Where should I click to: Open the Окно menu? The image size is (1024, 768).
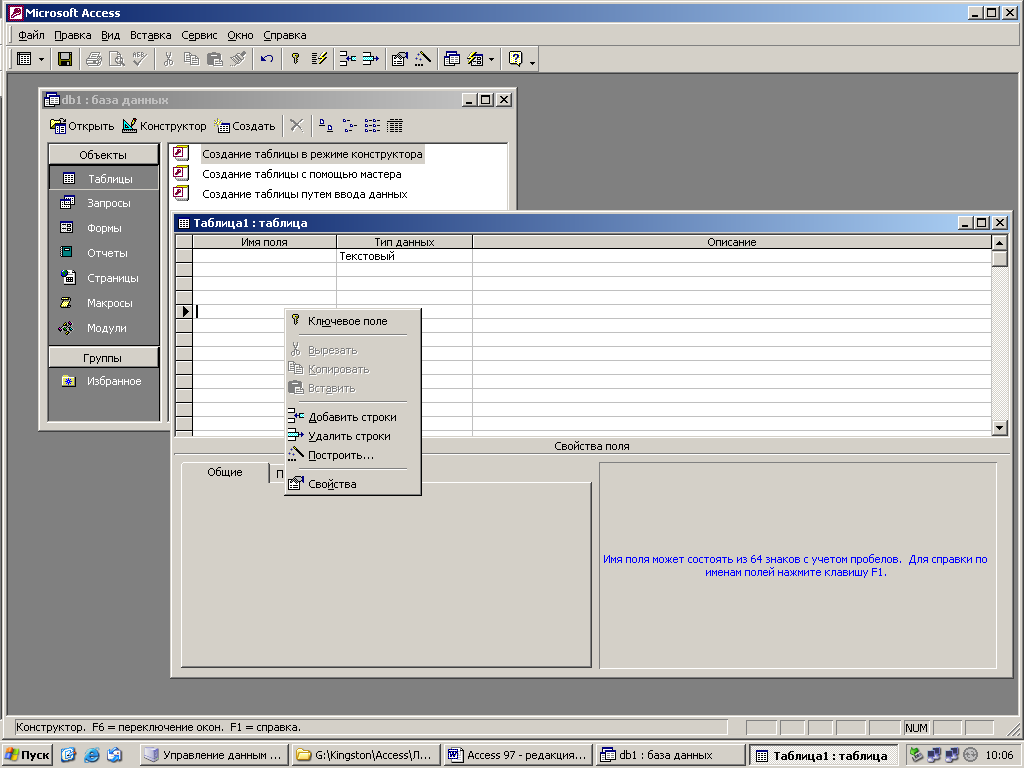tap(240, 35)
